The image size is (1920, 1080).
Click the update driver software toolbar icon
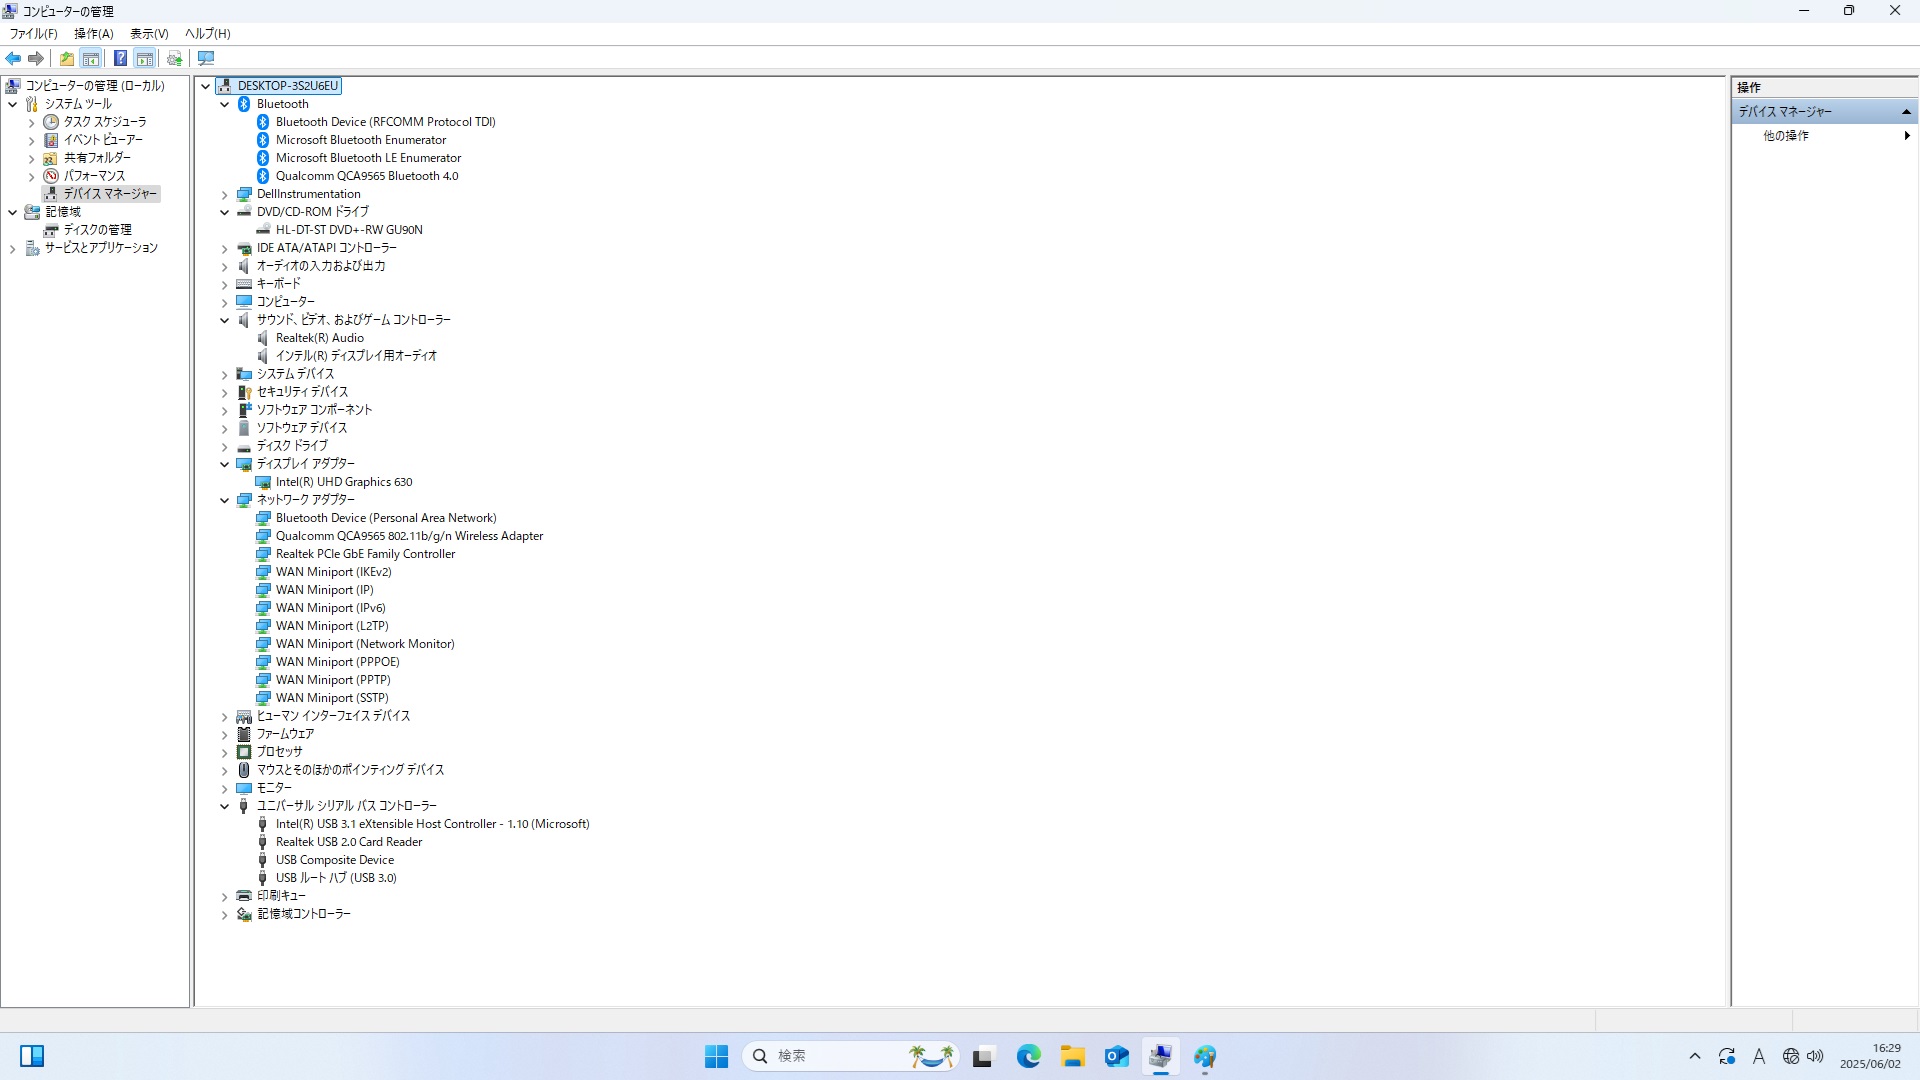click(x=175, y=58)
